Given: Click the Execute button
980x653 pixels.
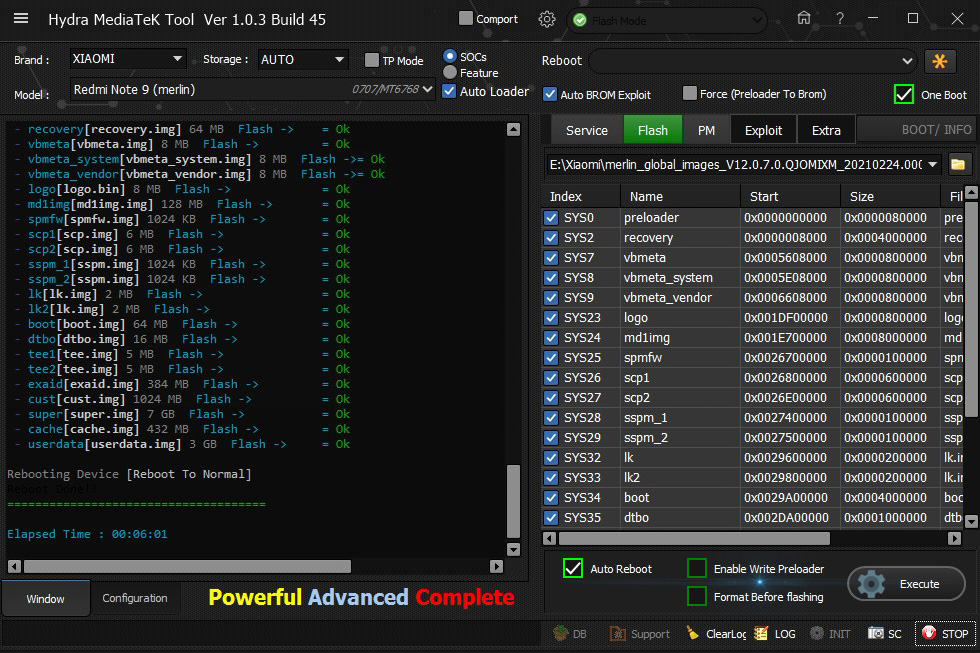Looking at the screenshot, I should pyautogui.click(x=906, y=584).
